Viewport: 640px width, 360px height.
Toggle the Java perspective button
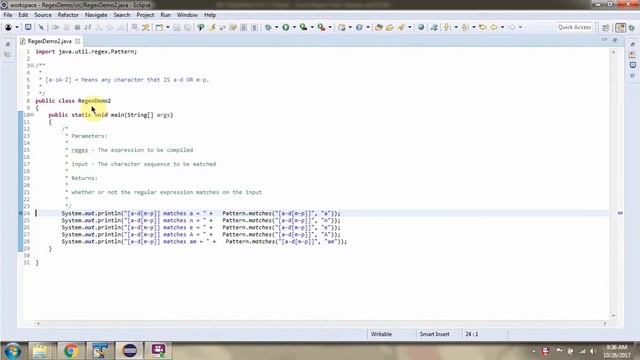tap(620, 27)
